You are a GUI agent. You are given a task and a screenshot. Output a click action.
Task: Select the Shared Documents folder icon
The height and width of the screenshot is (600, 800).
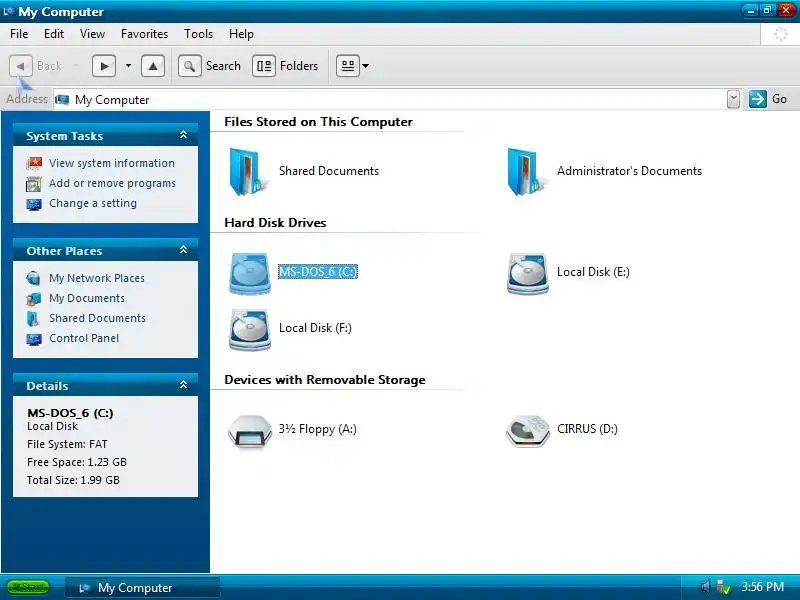pyautogui.click(x=248, y=171)
